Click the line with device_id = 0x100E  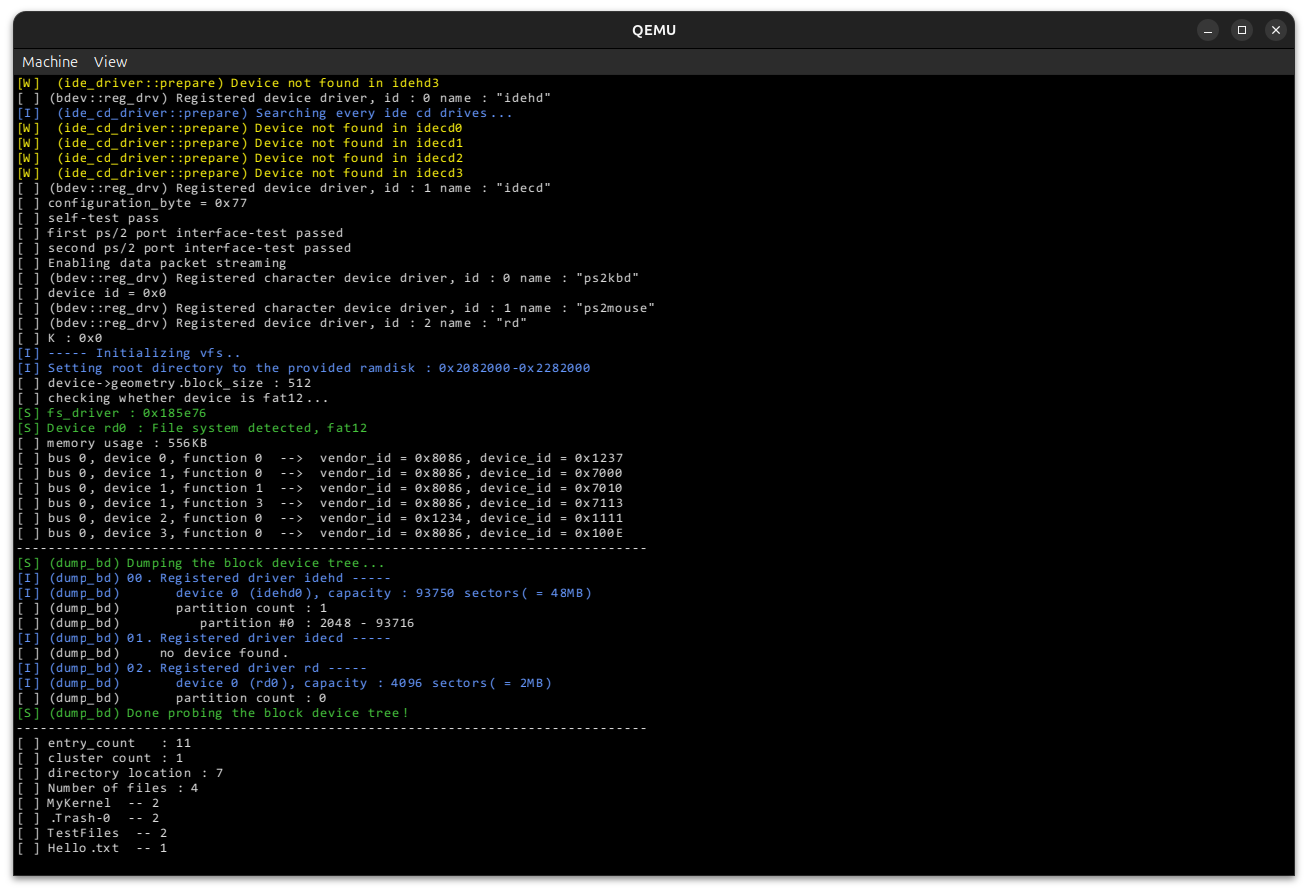click(335, 533)
